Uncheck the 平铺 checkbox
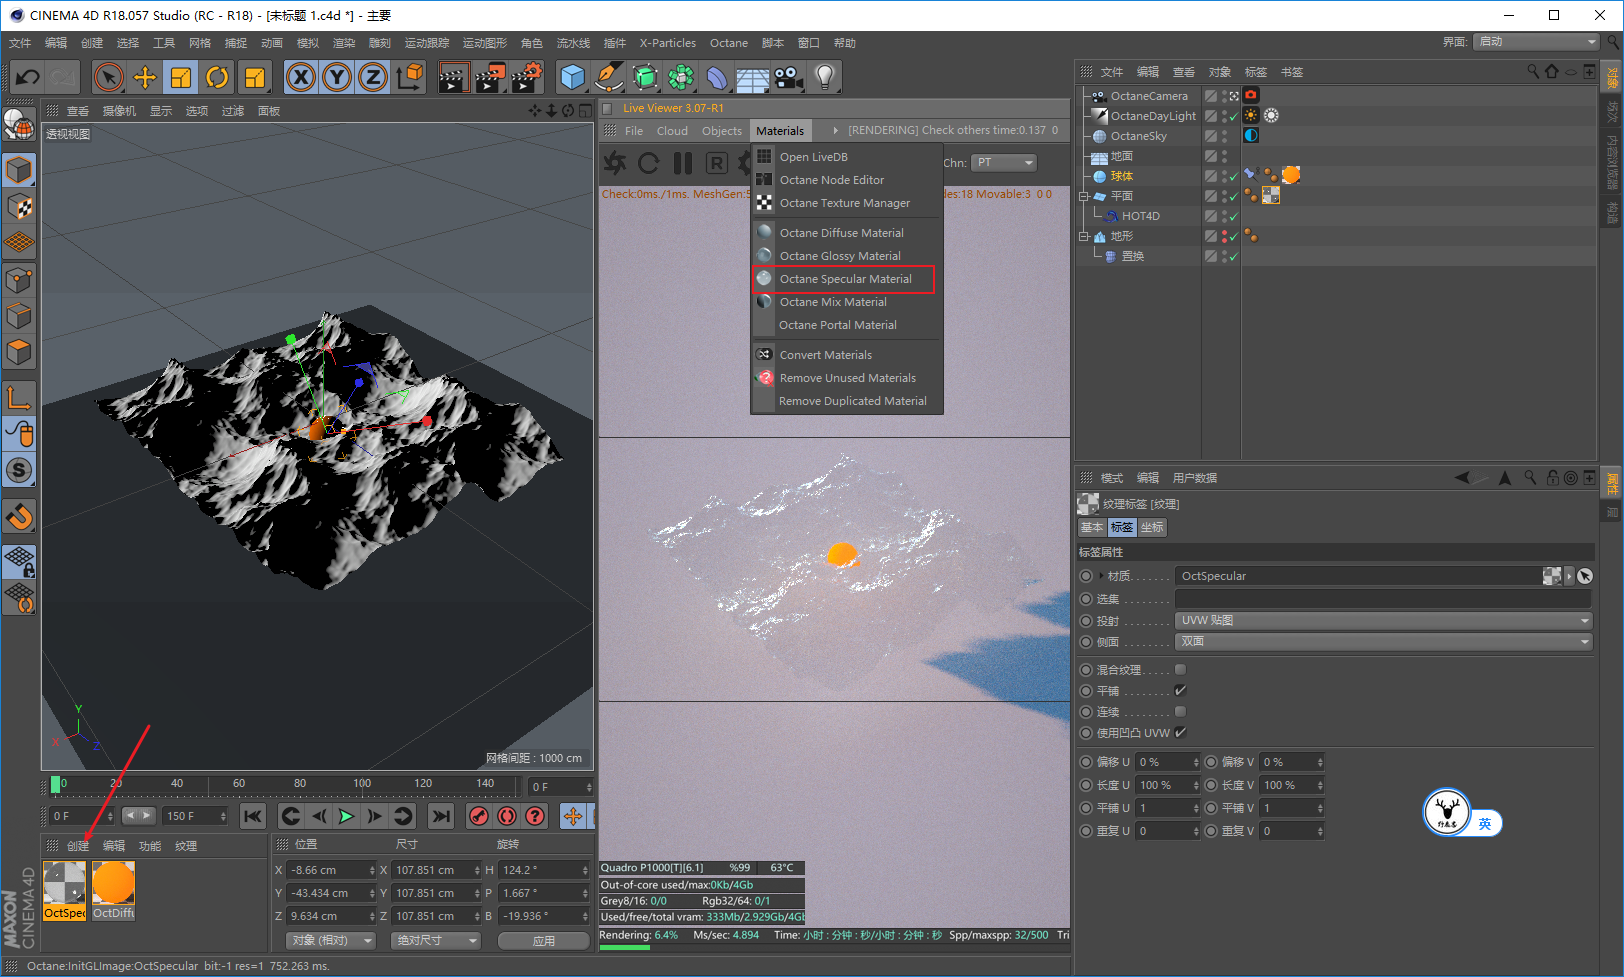1624x977 pixels. tap(1180, 690)
